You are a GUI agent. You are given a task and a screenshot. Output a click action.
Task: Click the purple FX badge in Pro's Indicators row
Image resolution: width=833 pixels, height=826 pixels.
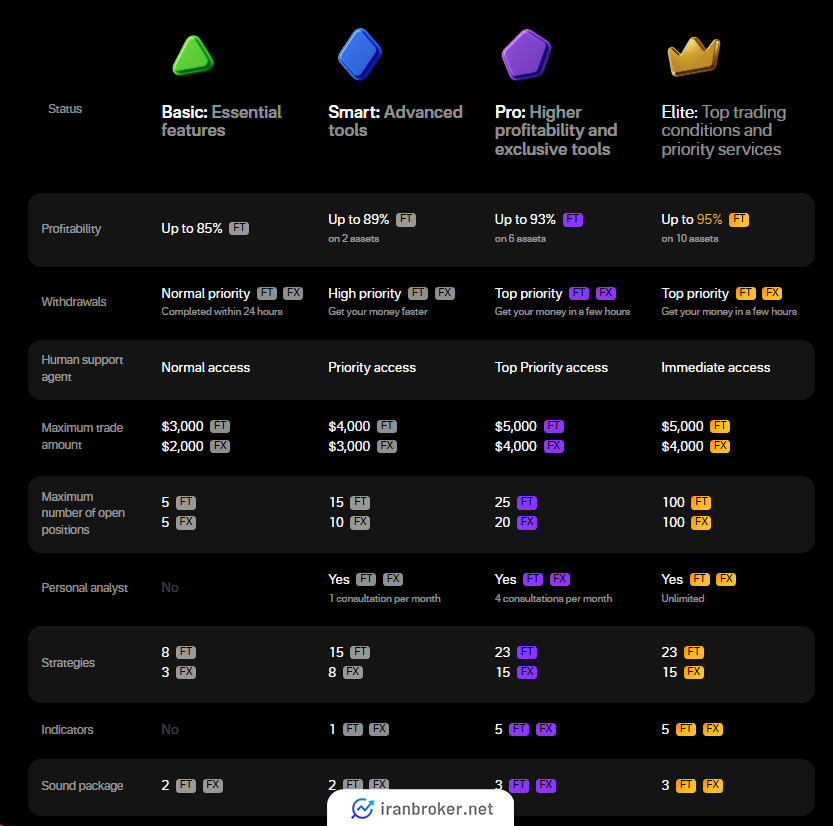tap(546, 729)
